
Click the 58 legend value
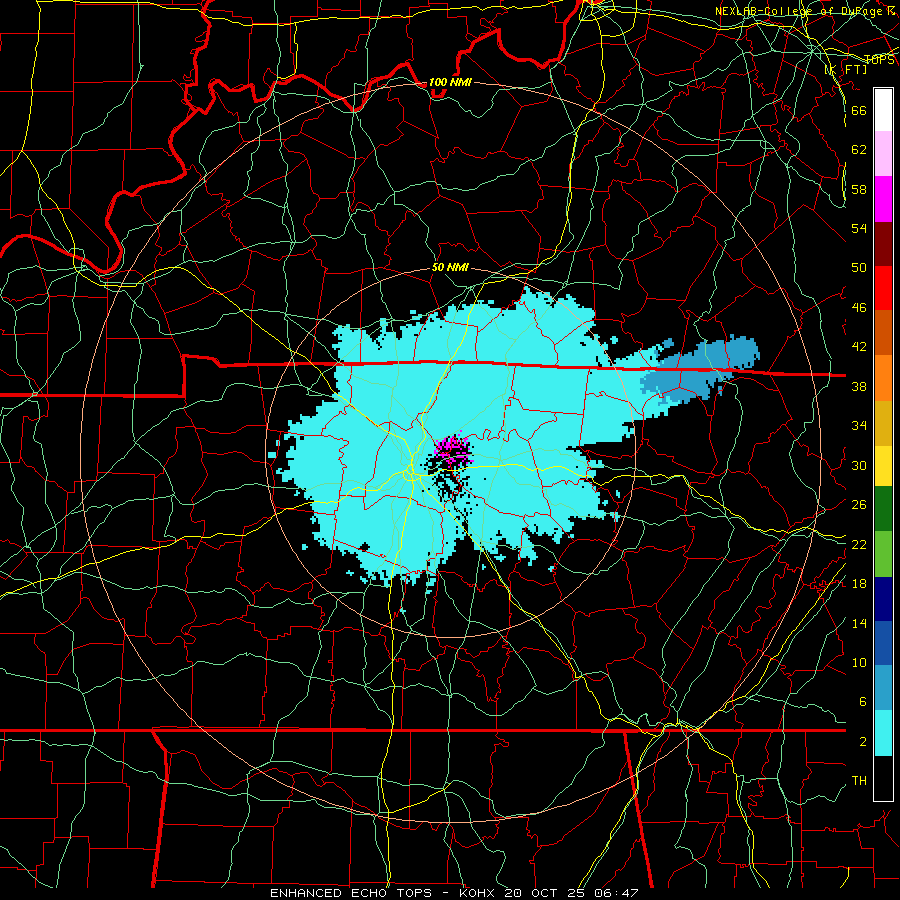pyautogui.click(x=859, y=189)
